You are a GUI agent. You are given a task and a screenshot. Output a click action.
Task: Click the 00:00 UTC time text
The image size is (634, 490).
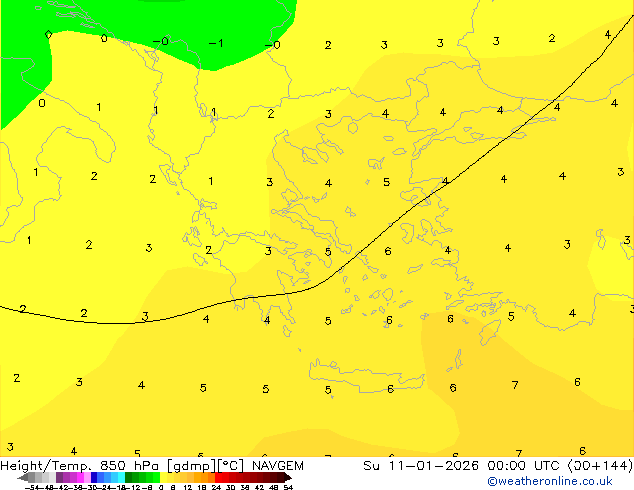(x=526, y=466)
